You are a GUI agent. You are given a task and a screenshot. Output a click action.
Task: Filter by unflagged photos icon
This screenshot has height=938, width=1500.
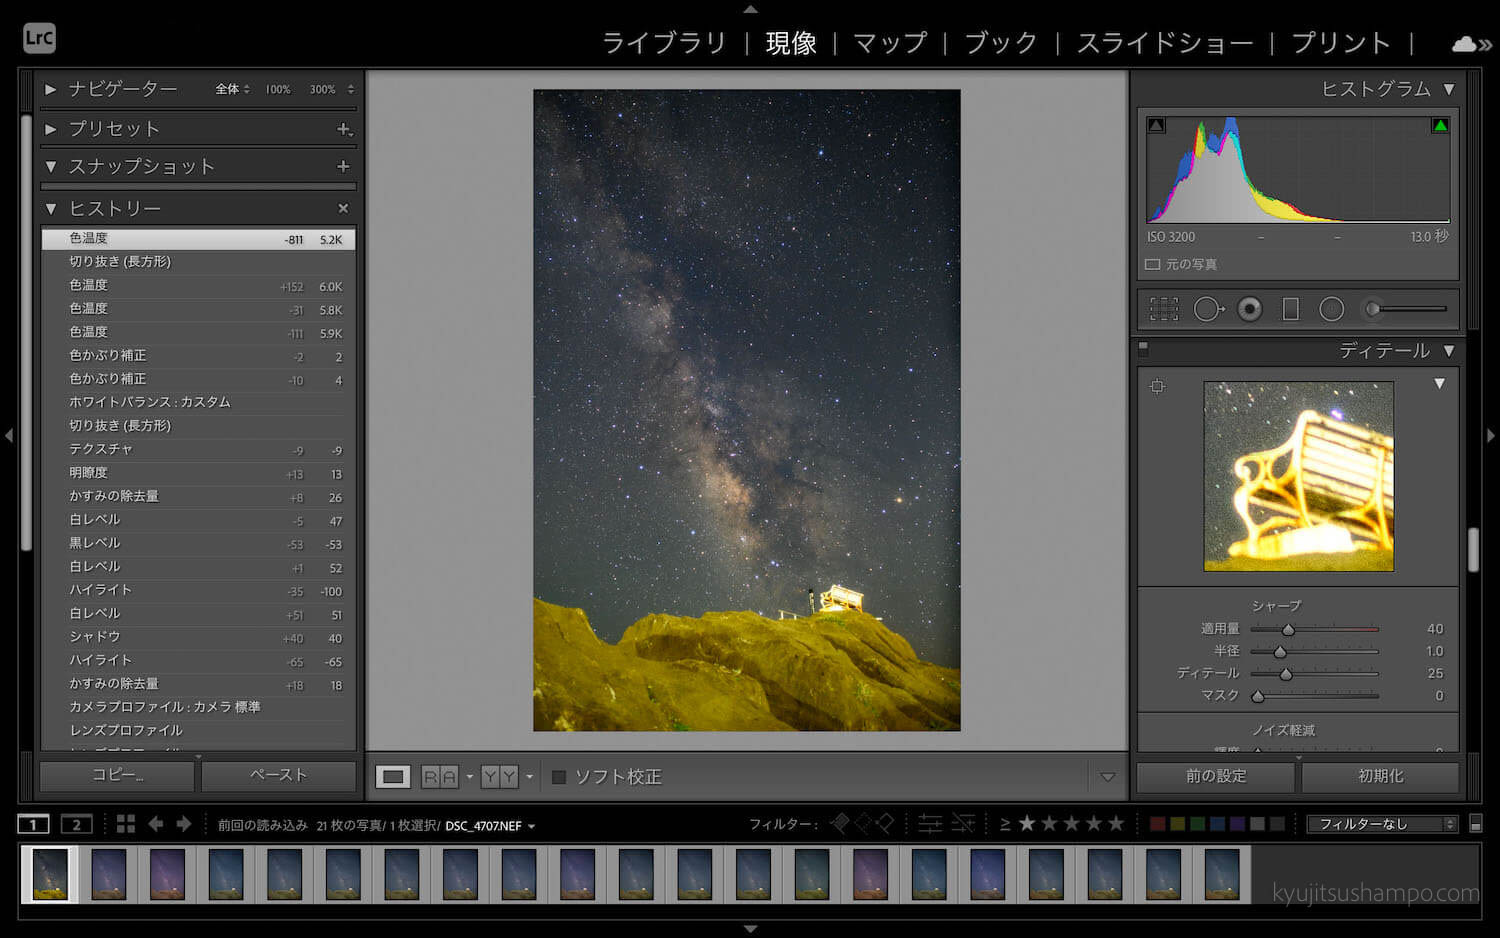point(863,824)
